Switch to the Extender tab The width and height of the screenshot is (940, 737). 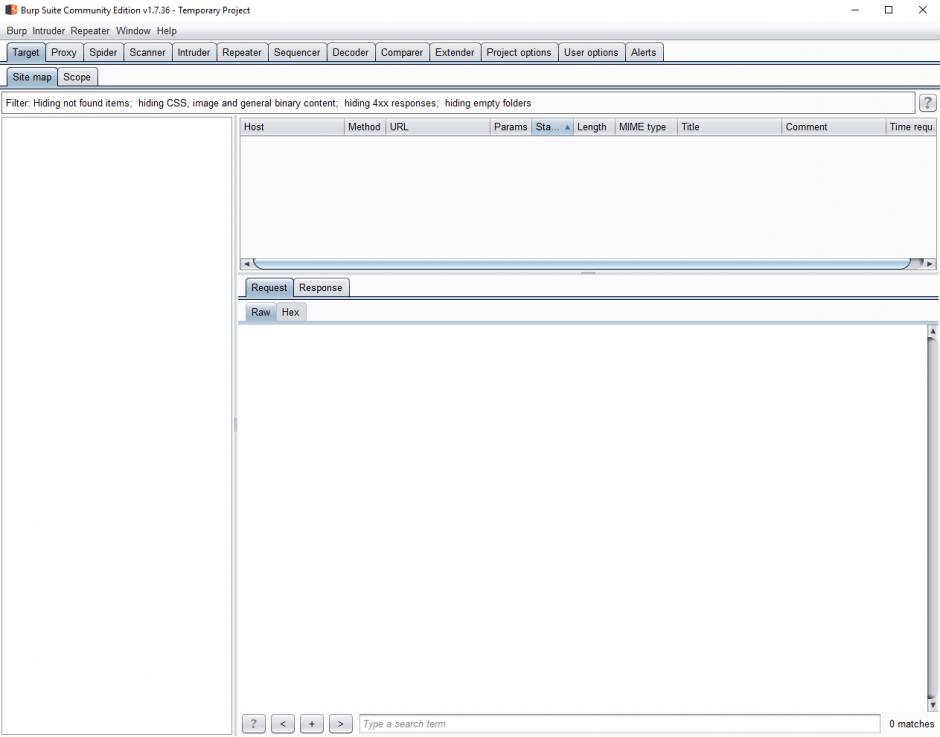(x=454, y=52)
